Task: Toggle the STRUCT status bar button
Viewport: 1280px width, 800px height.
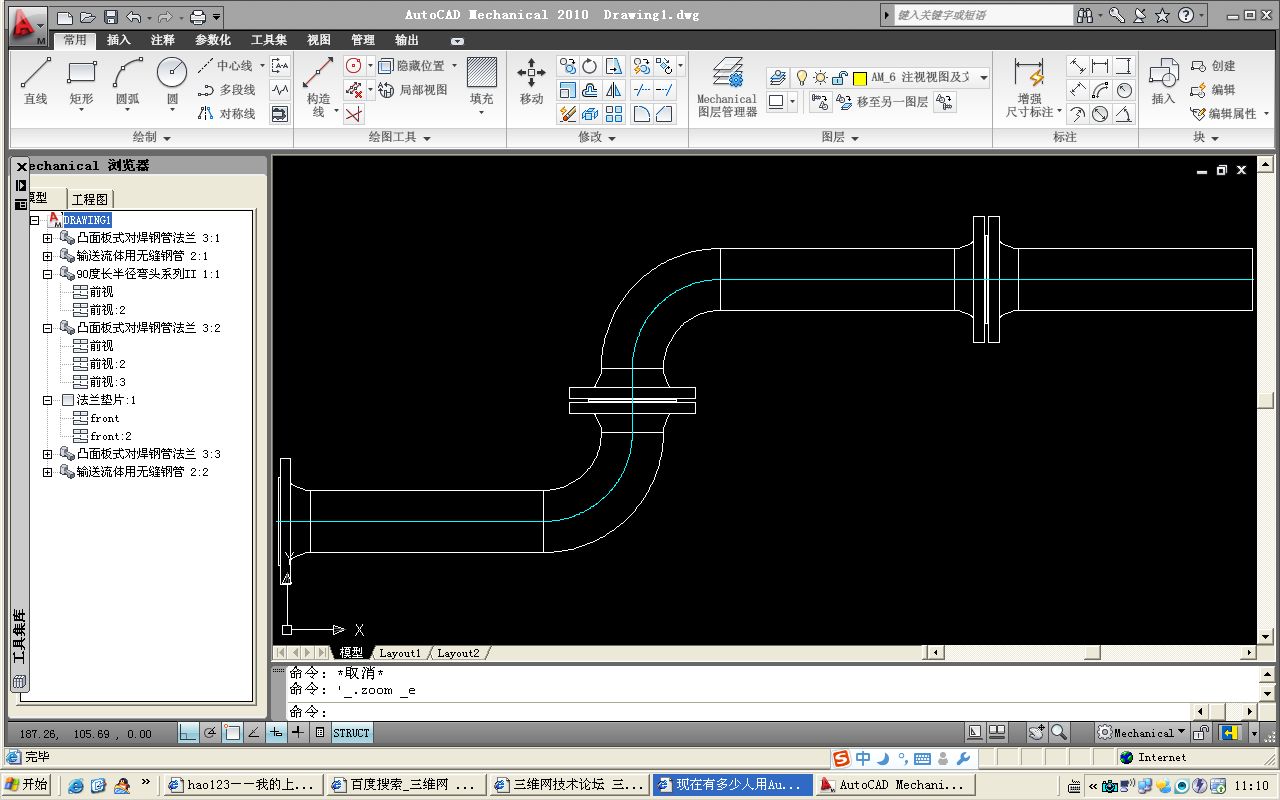Action: click(x=351, y=733)
